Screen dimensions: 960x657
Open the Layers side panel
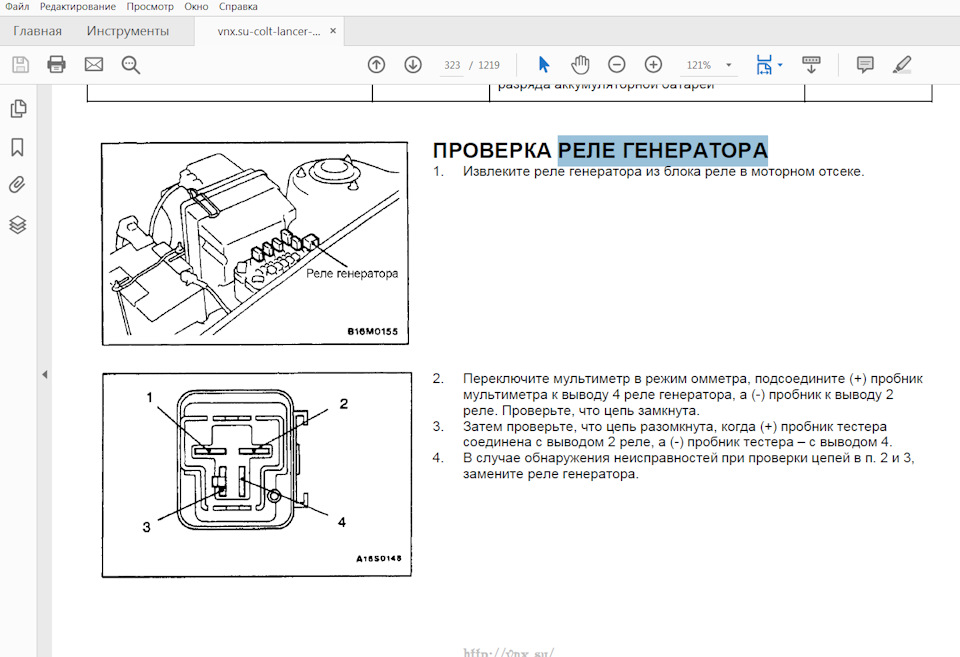click(18, 225)
